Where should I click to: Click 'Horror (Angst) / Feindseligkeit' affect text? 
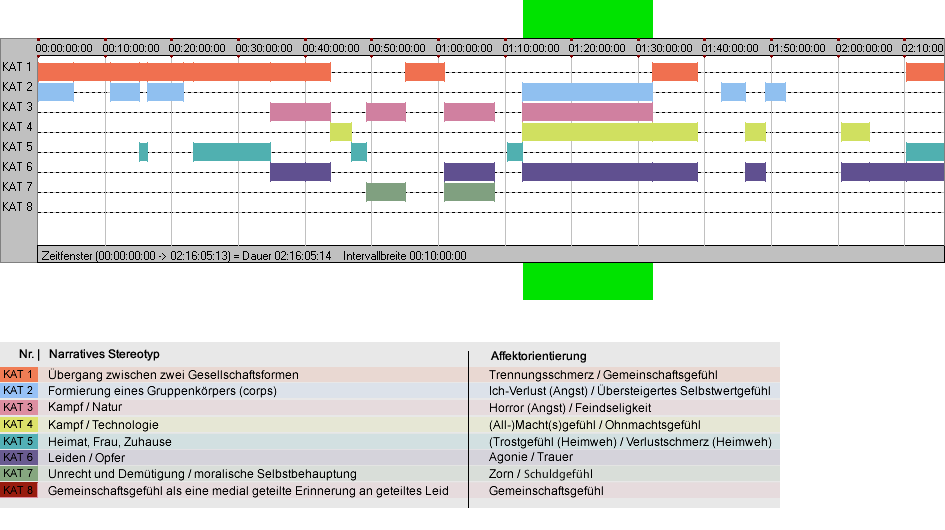570,408
